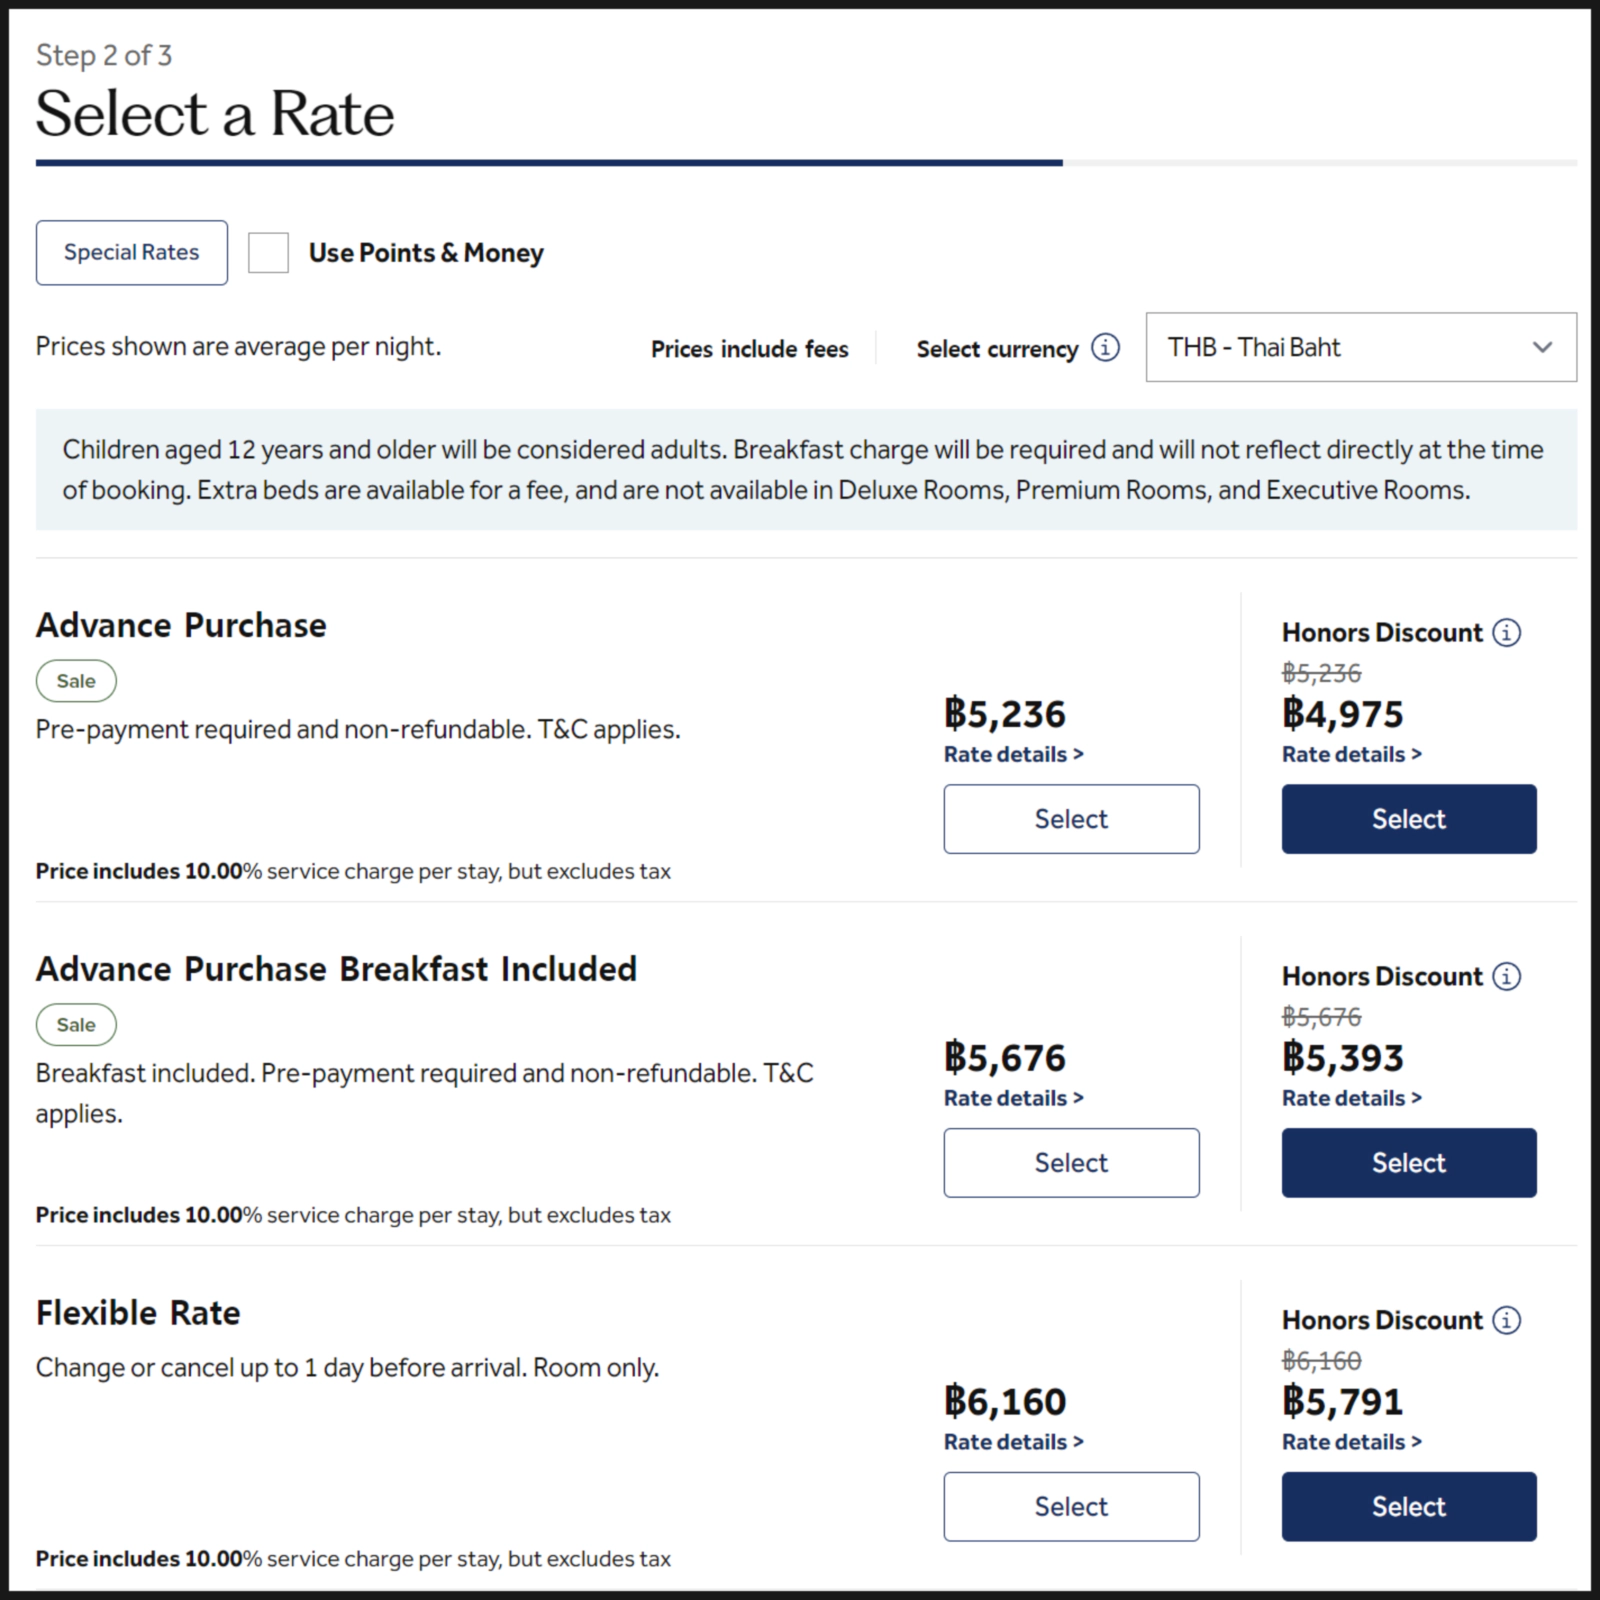Click info icon beside Advance Purchase Honors Discount
This screenshot has height=1600, width=1600.
pos(1506,633)
